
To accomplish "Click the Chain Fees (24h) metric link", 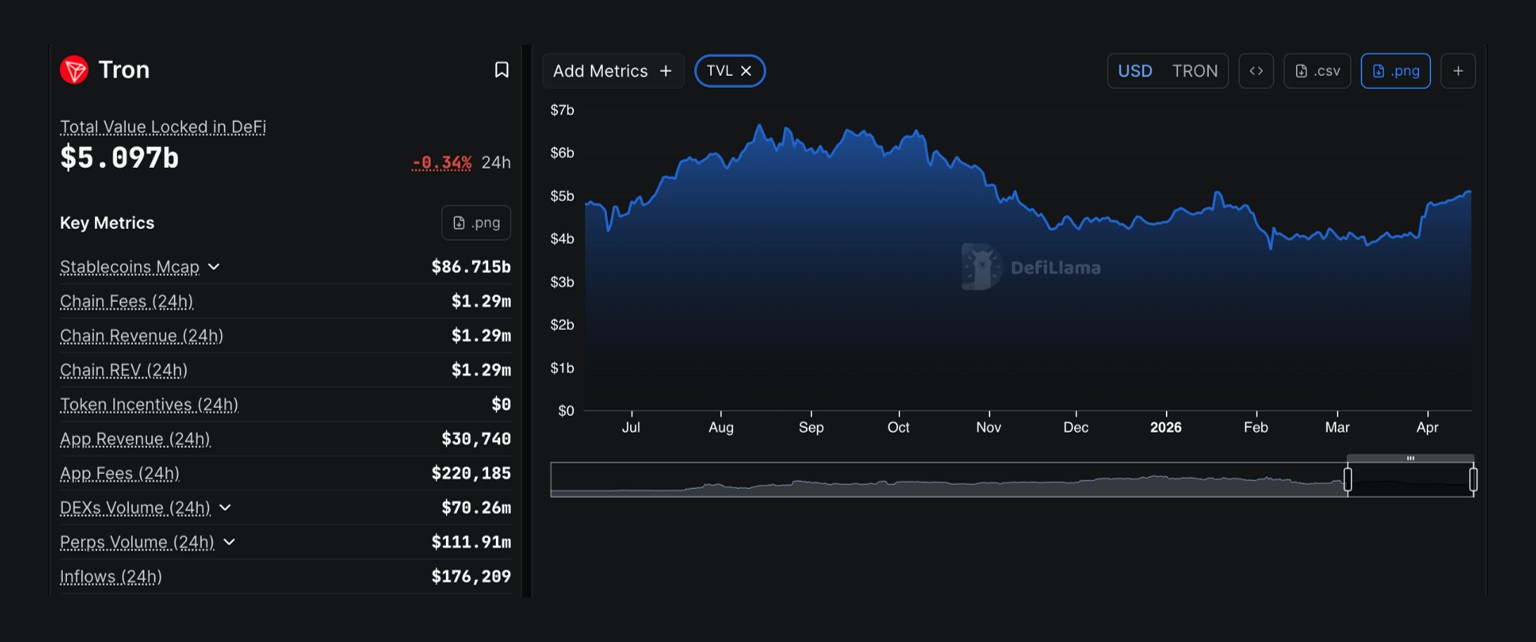I will pyautogui.click(x=127, y=301).
